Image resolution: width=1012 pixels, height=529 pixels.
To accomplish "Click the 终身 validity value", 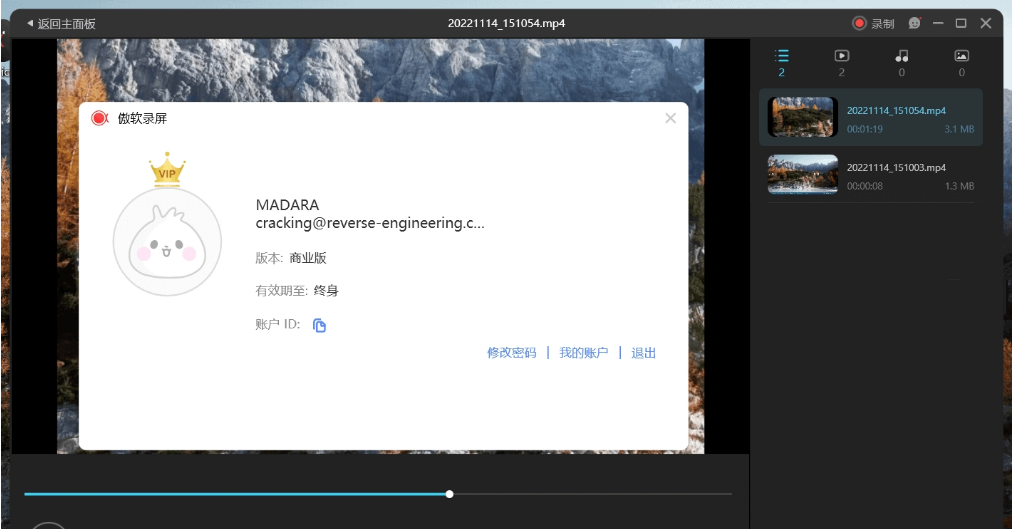I will click(x=326, y=291).
